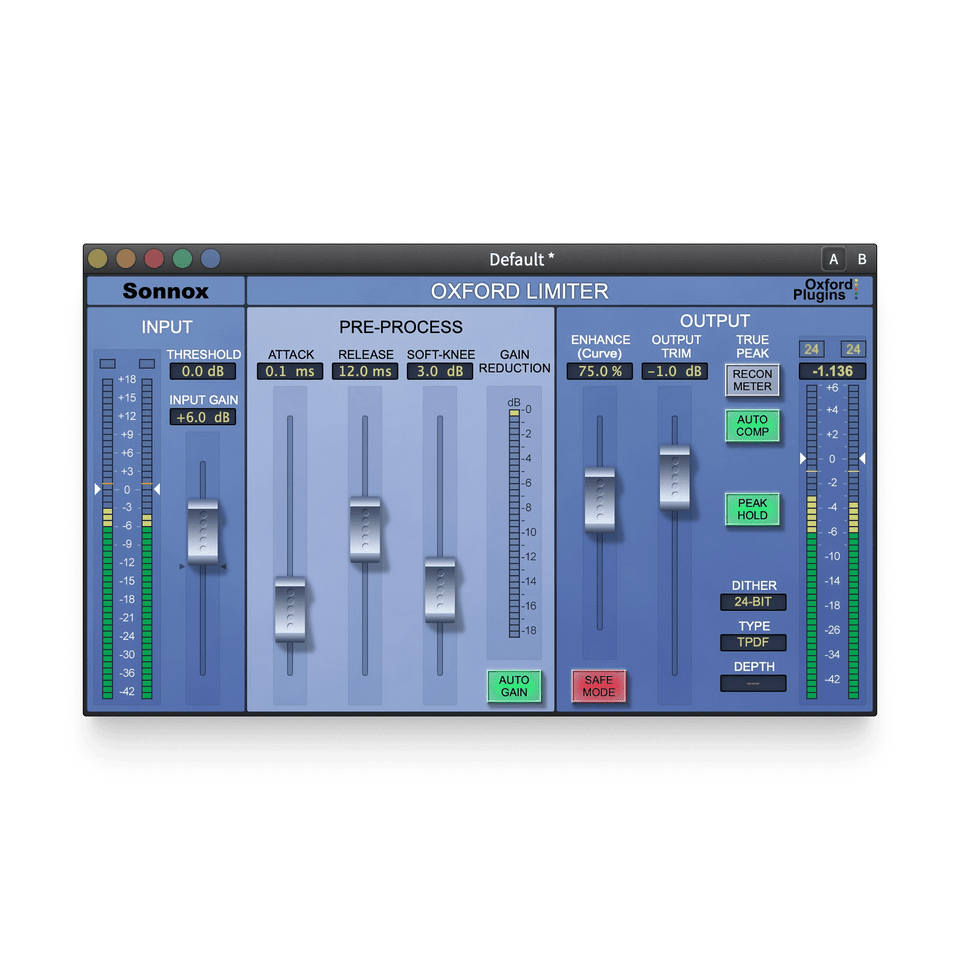
Task: Click the THRESHOLD value box
Action: pos(204,371)
